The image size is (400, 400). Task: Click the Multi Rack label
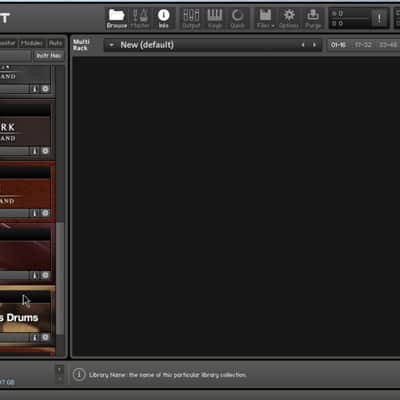click(81, 45)
